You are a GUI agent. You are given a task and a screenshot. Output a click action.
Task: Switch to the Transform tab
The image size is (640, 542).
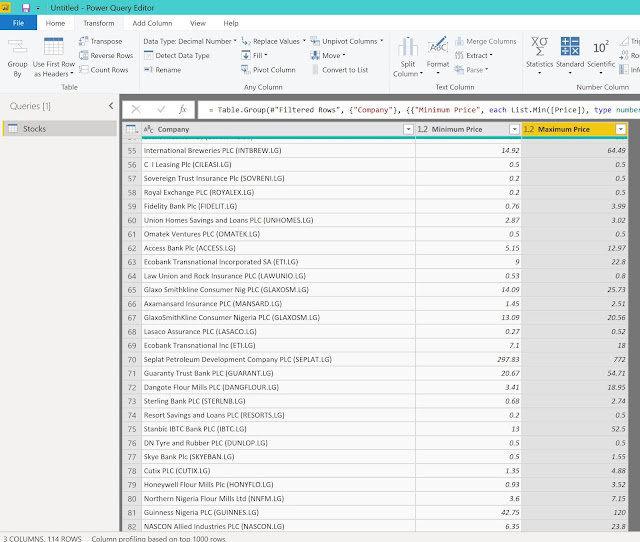pyautogui.click(x=99, y=23)
